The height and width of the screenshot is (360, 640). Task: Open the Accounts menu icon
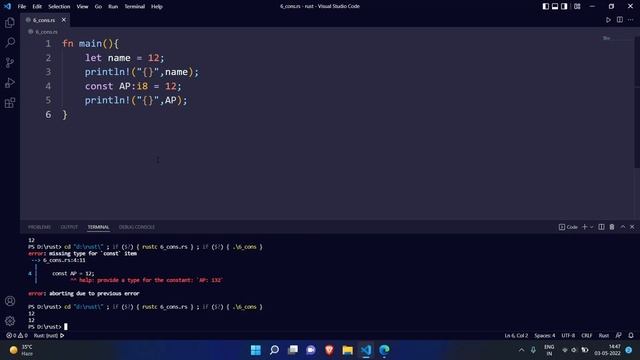tap(10, 301)
